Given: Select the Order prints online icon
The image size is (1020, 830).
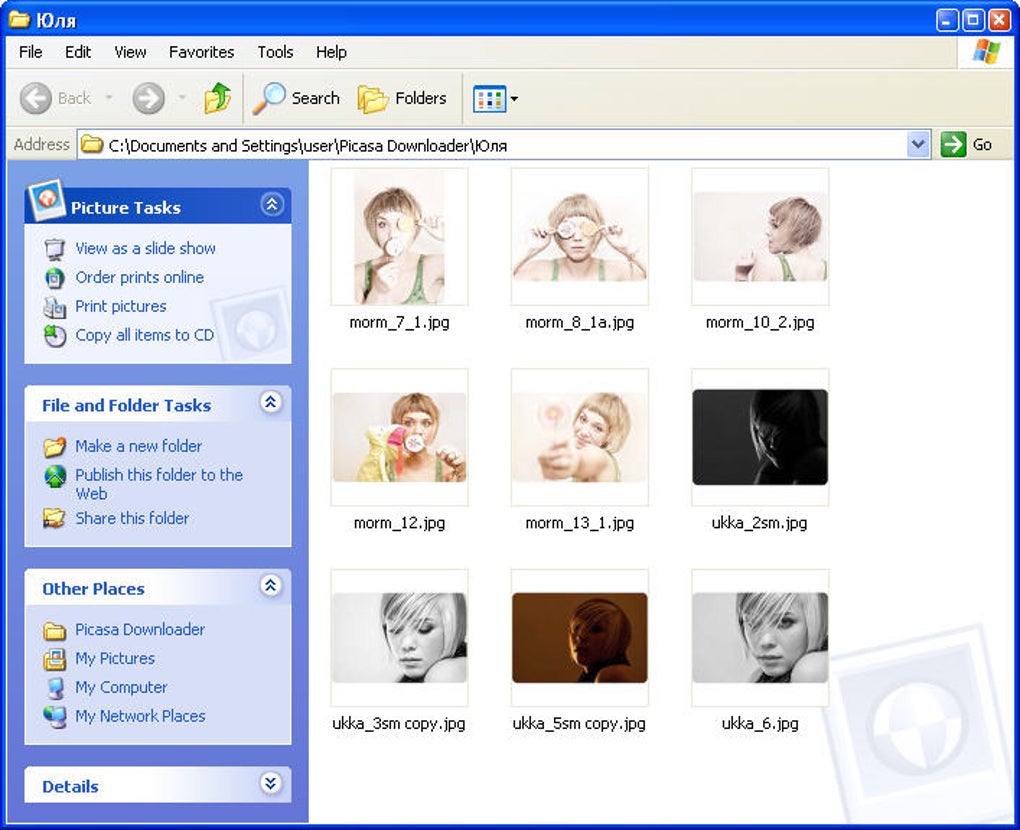Looking at the screenshot, I should click(56, 277).
